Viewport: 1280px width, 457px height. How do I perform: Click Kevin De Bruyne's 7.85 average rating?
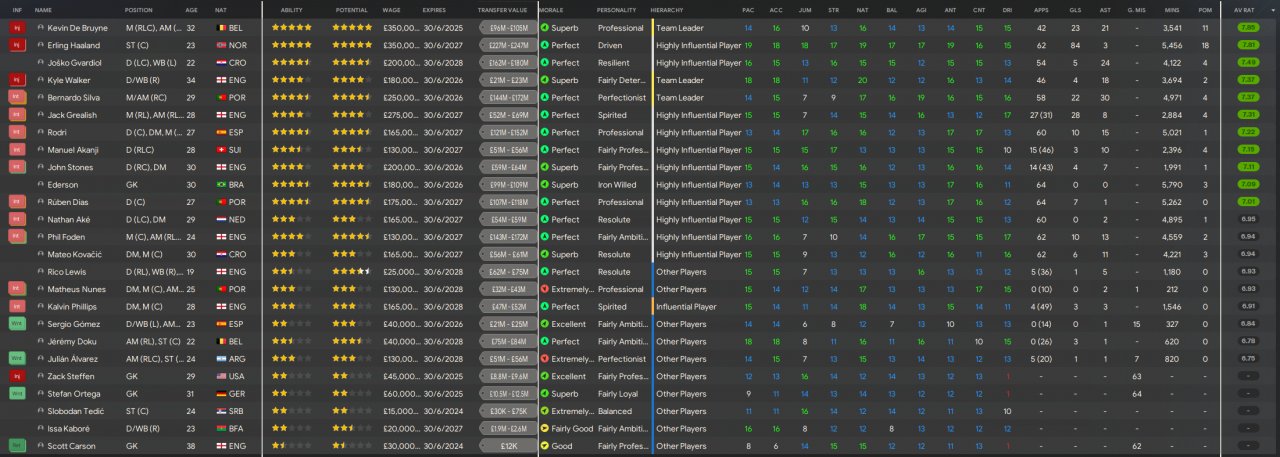(x=1248, y=28)
